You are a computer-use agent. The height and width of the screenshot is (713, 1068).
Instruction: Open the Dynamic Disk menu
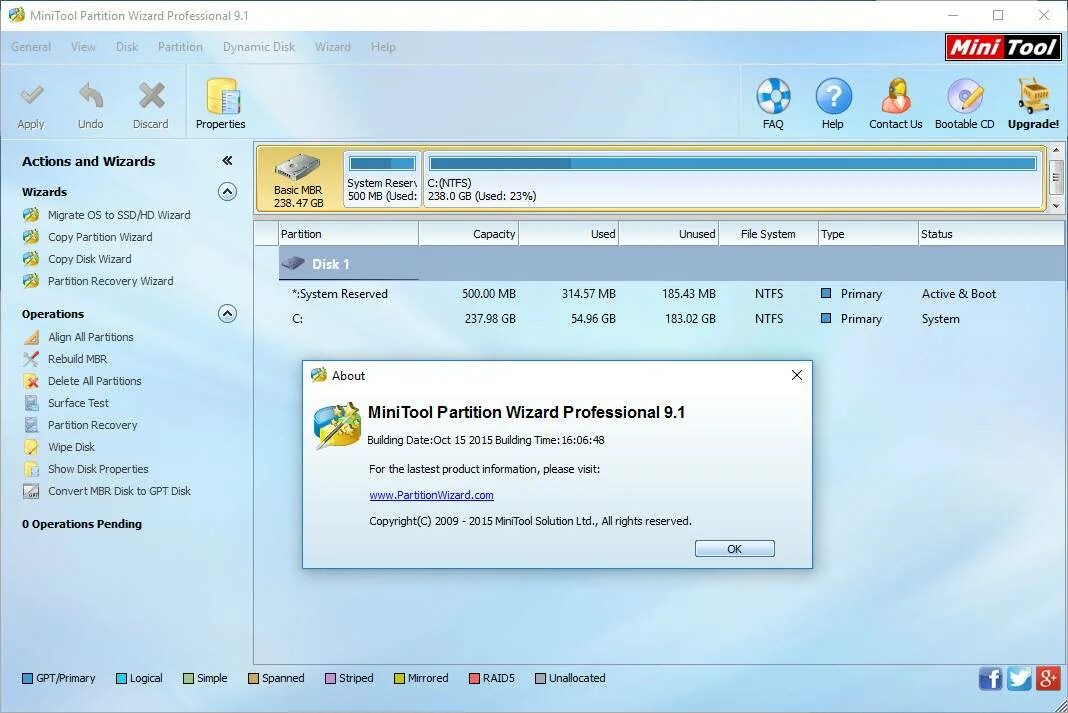tap(259, 47)
